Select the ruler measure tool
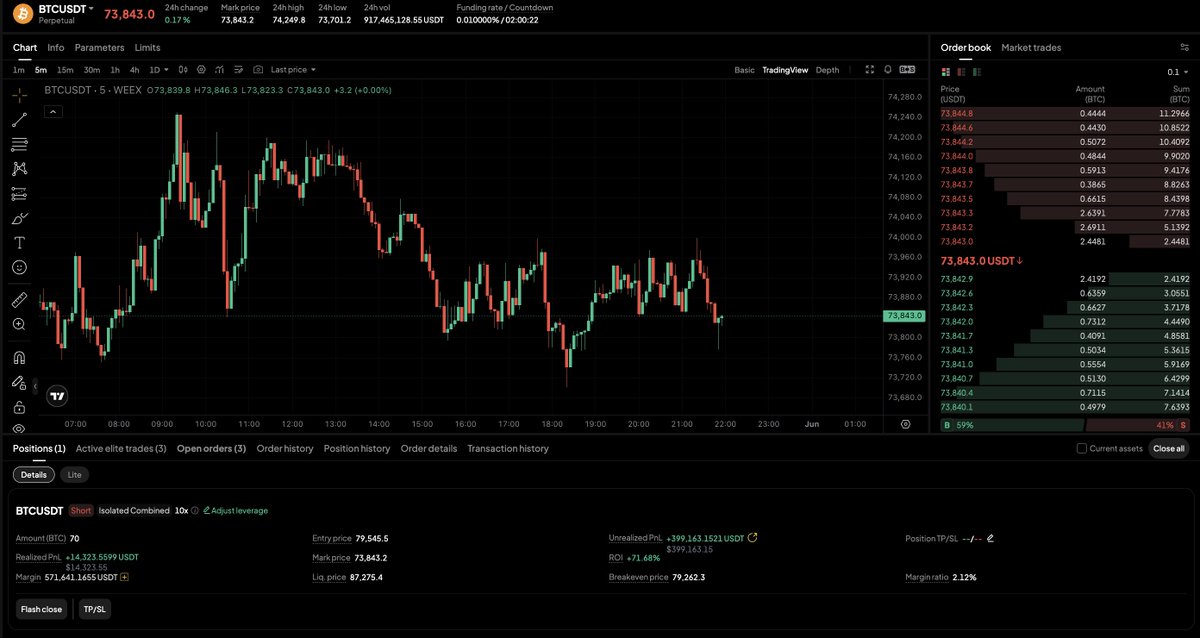The image size is (1200, 638). coord(19,299)
